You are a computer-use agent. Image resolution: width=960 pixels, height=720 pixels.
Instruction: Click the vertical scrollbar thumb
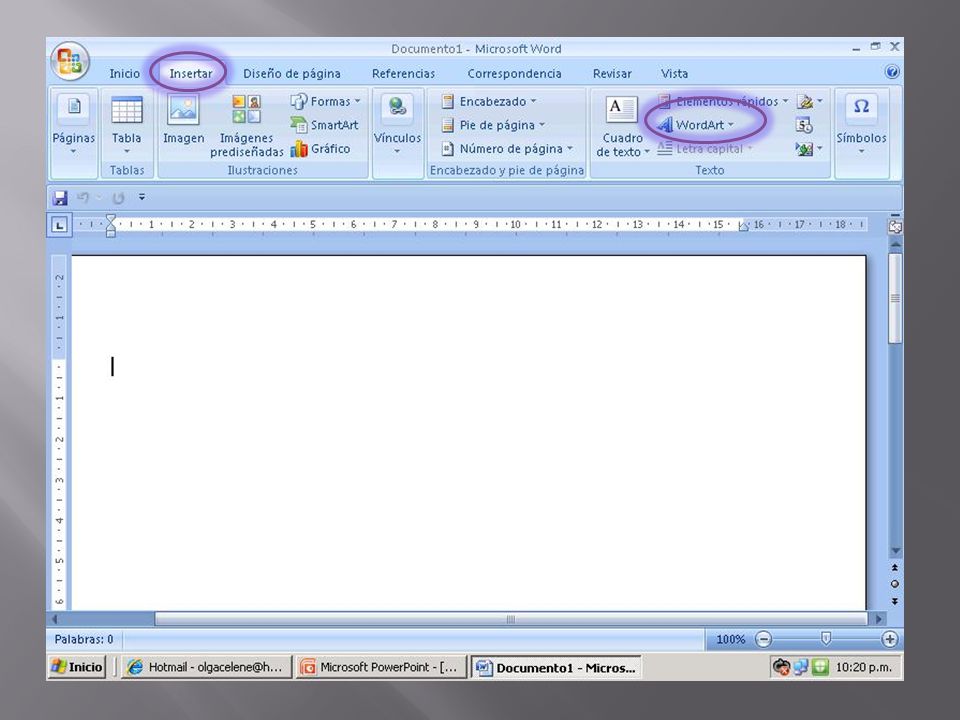[x=895, y=299]
